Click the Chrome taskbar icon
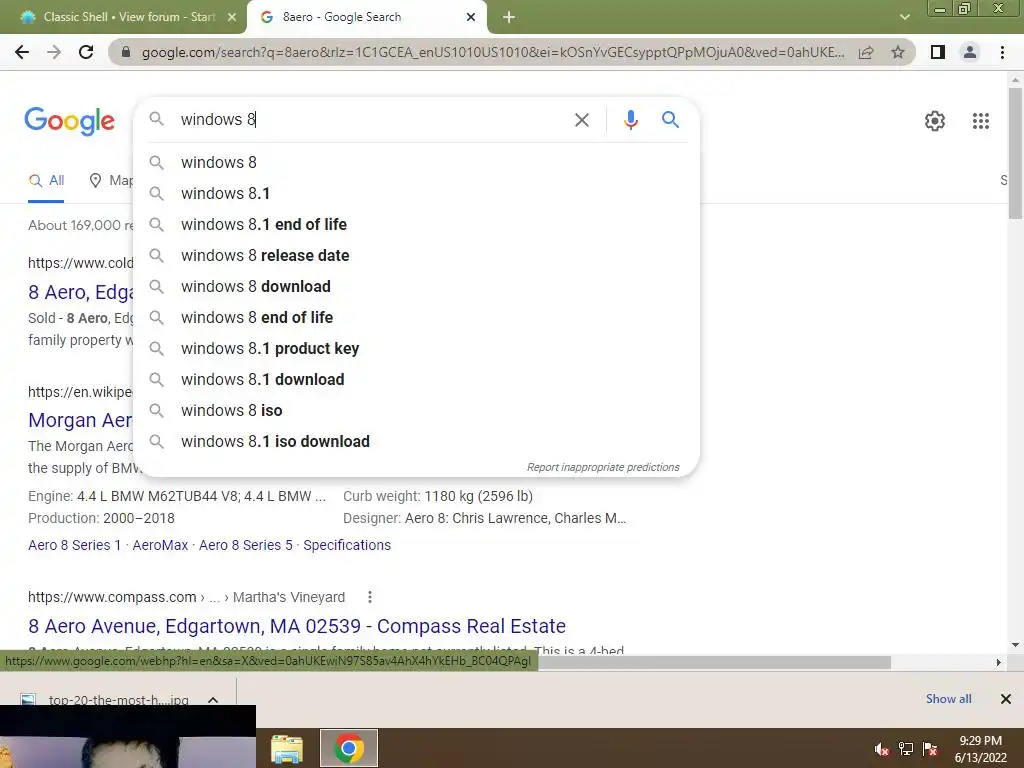 (x=349, y=748)
